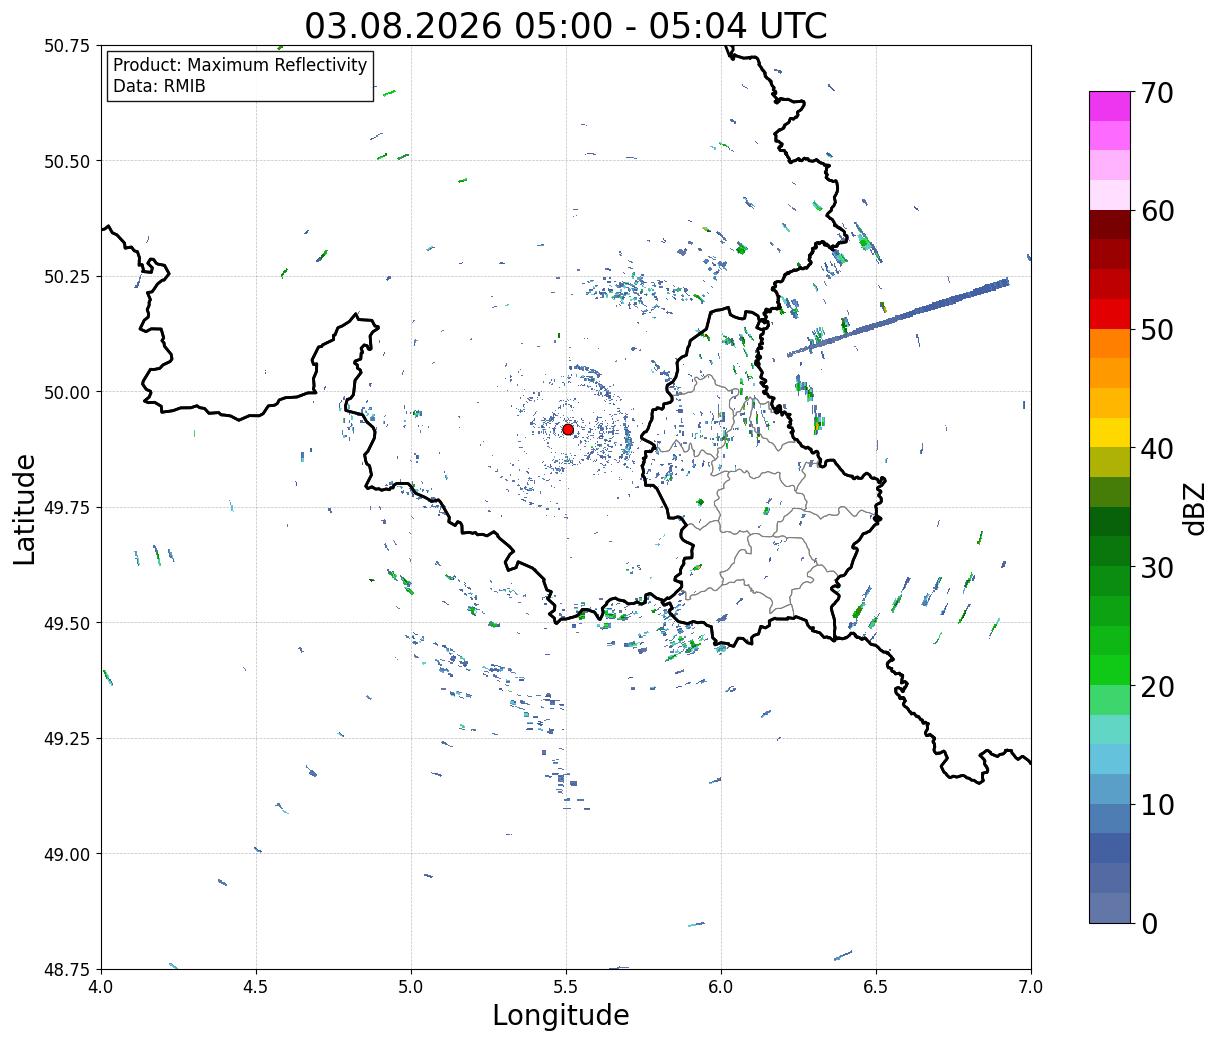
Task: Click the dark red 60 dBZ colorbar band
Action: pyautogui.click(x=1110, y=225)
